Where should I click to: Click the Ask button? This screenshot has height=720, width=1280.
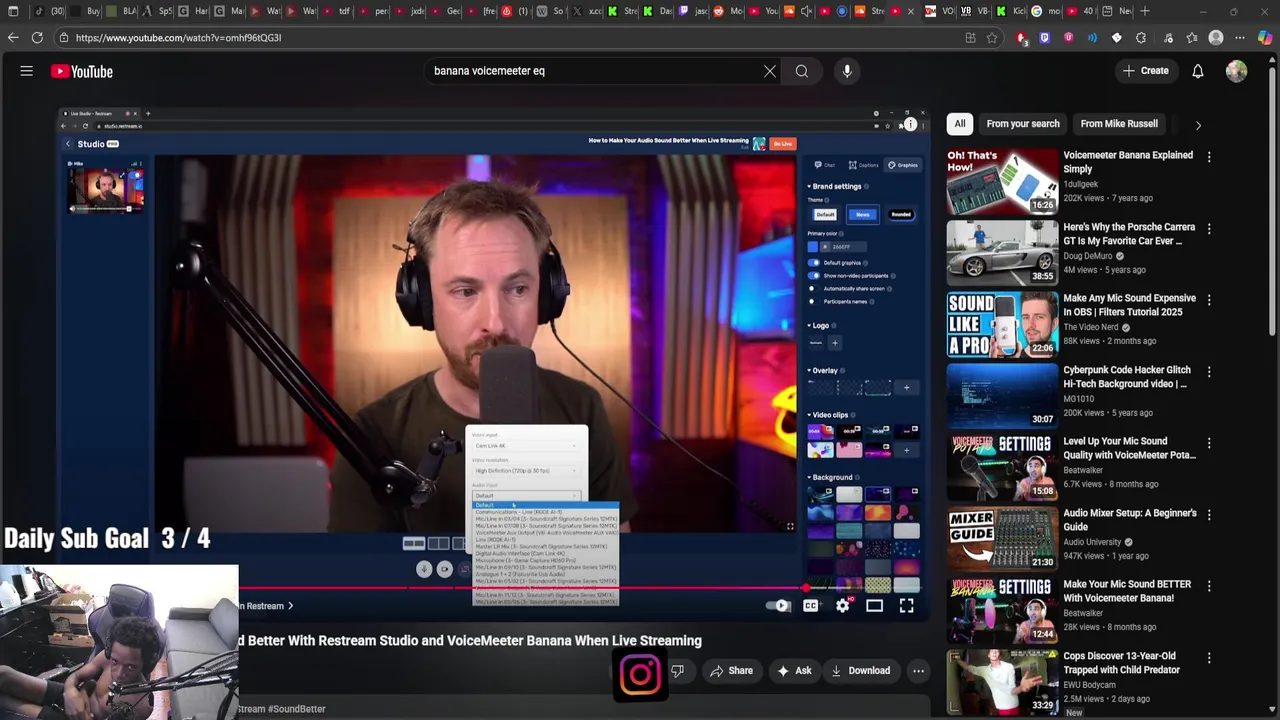(x=794, y=671)
